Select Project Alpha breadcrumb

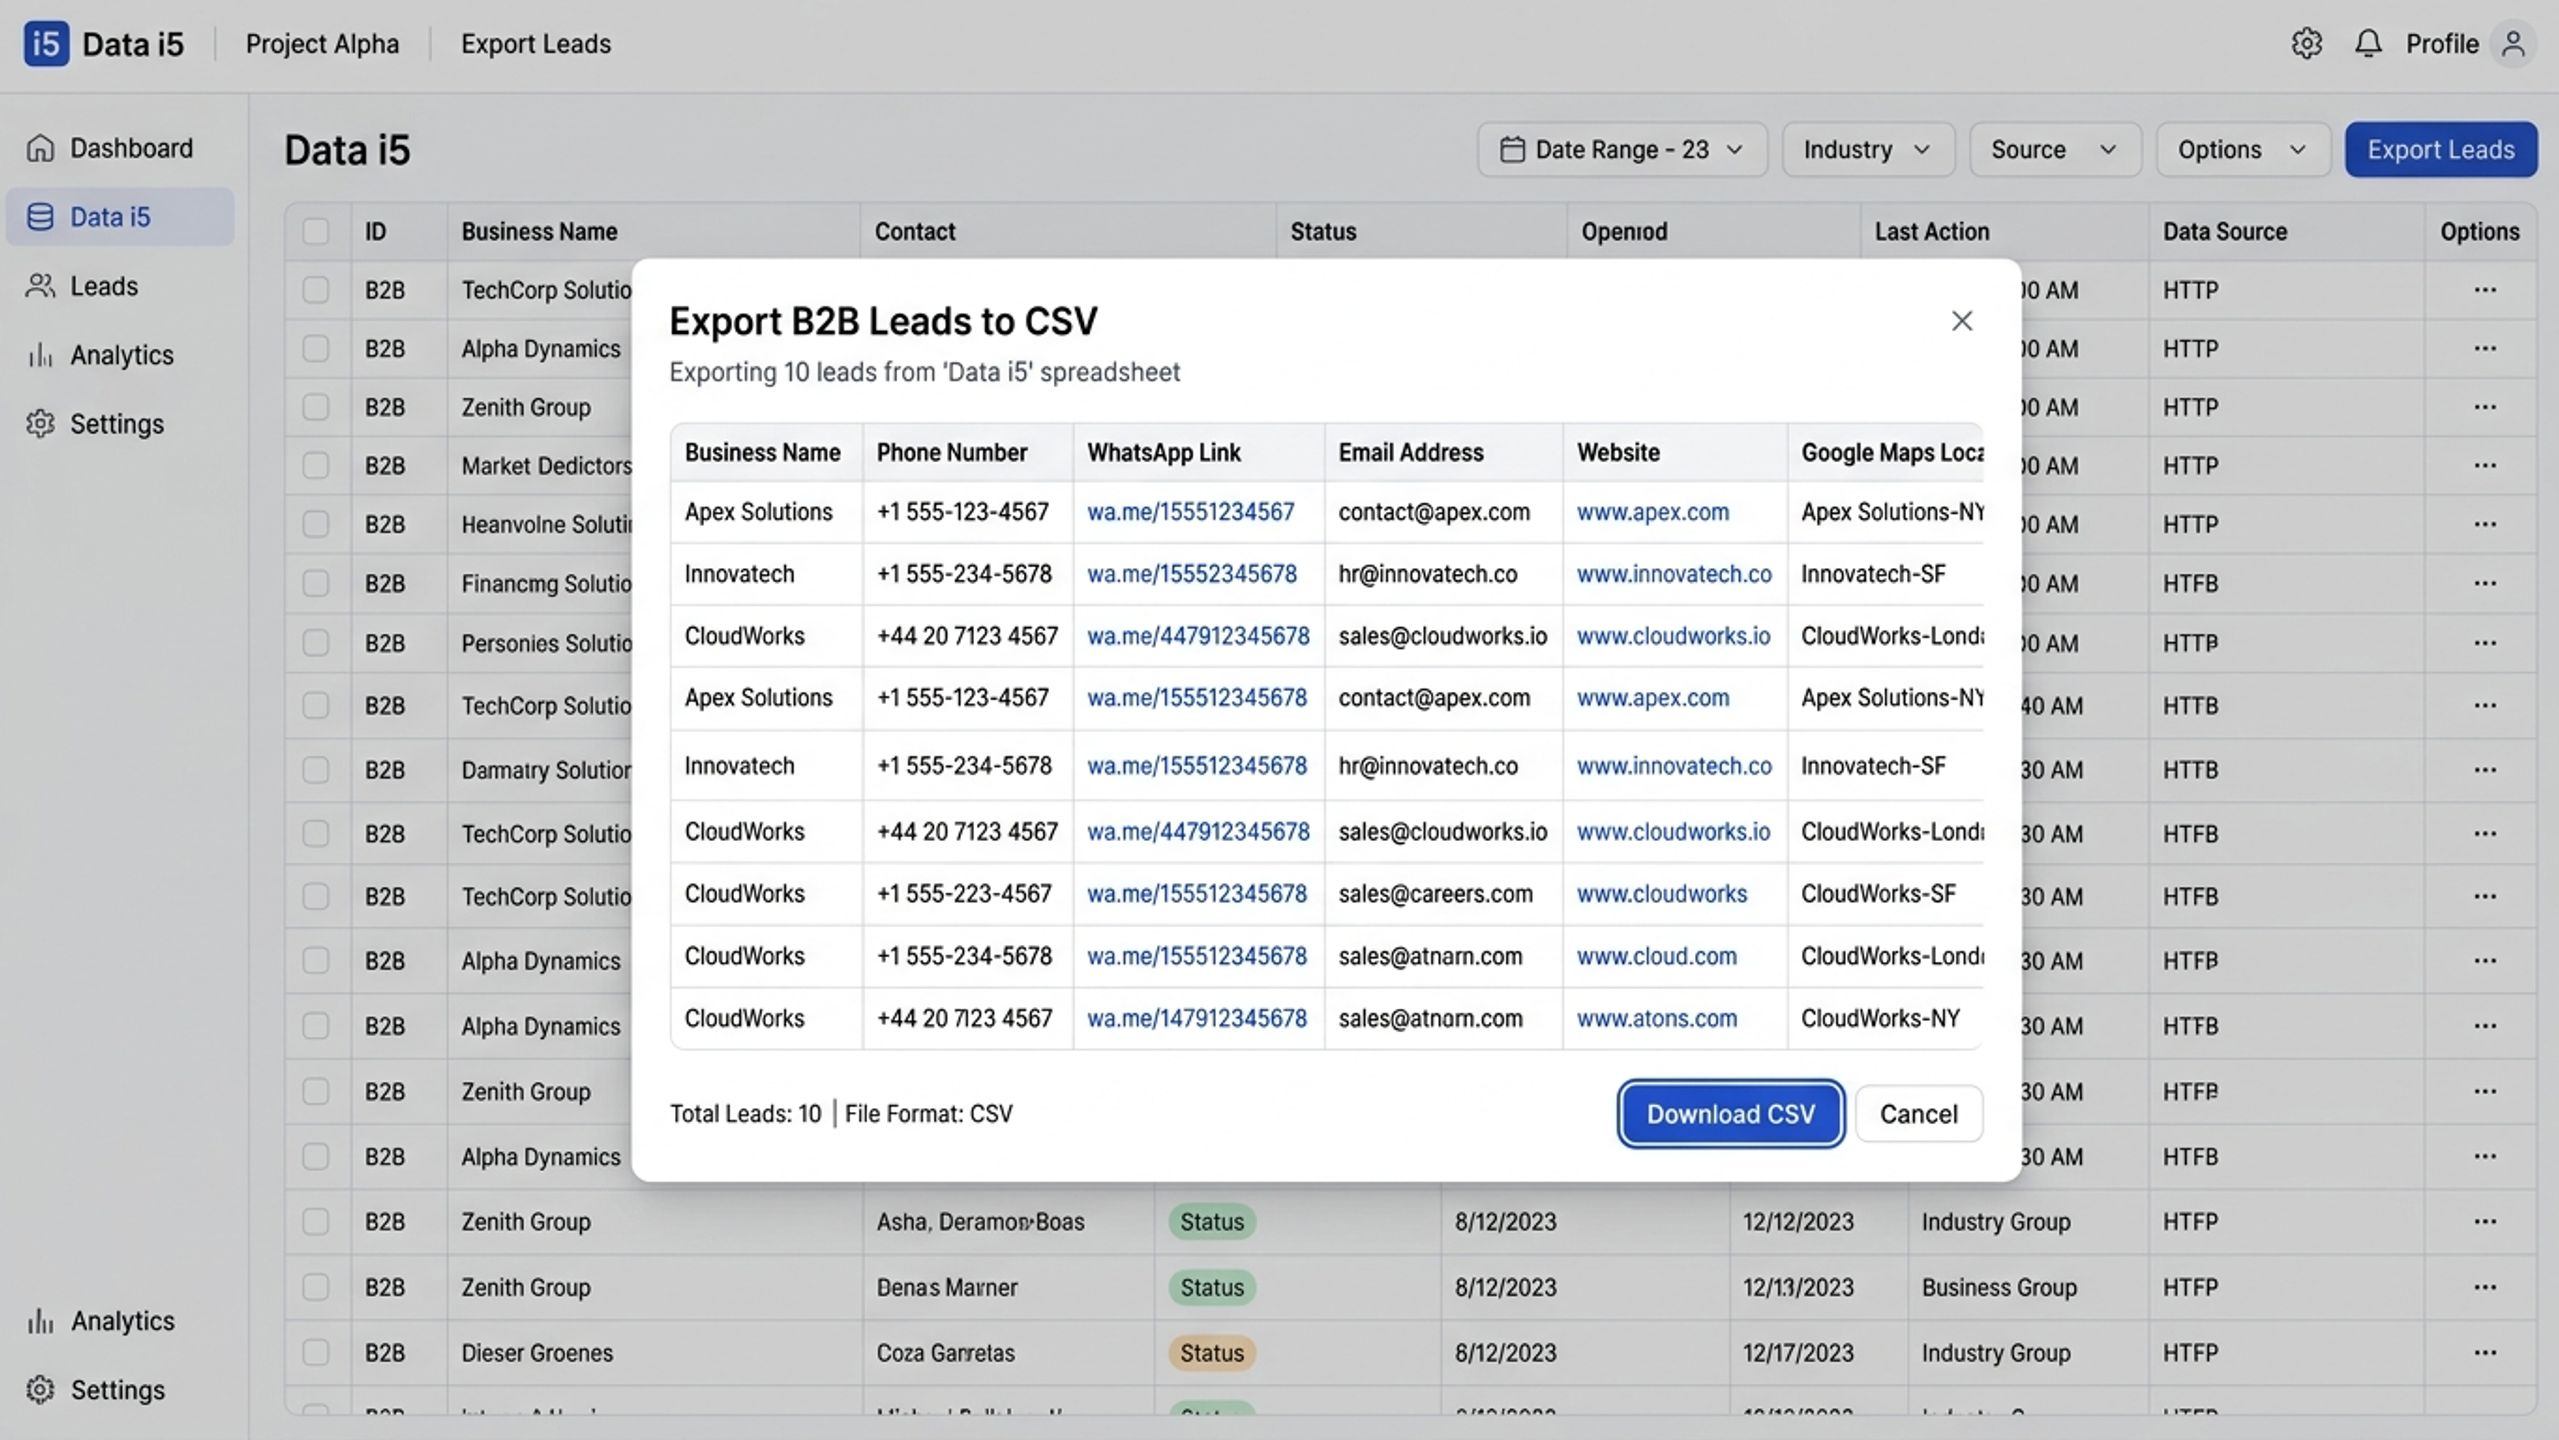click(322, 44)
